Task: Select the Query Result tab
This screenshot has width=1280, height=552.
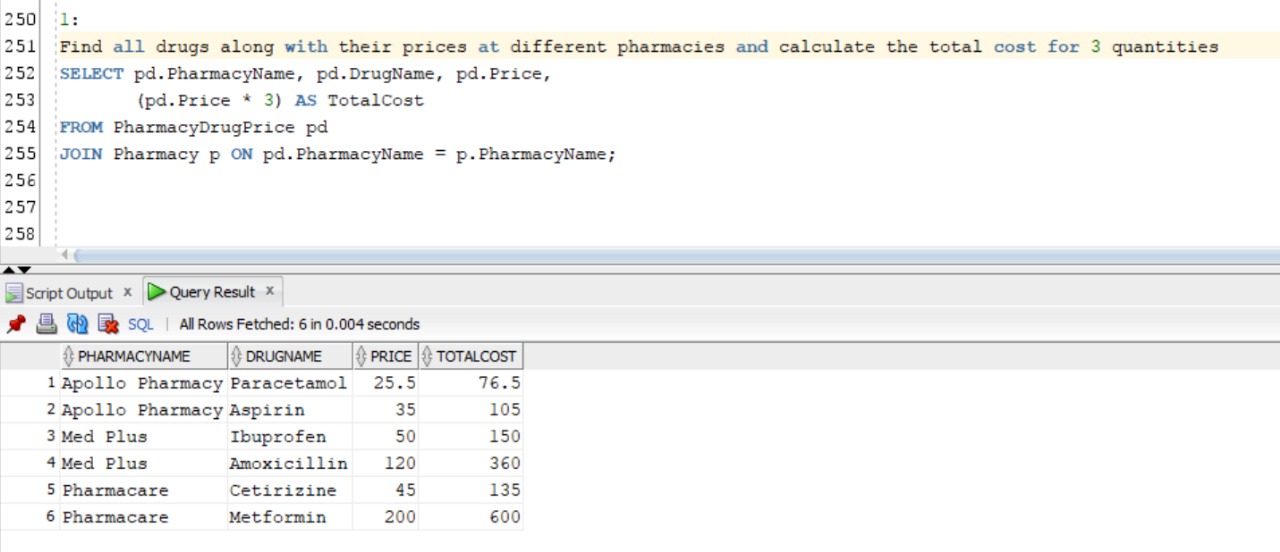Action: [212, 292]
